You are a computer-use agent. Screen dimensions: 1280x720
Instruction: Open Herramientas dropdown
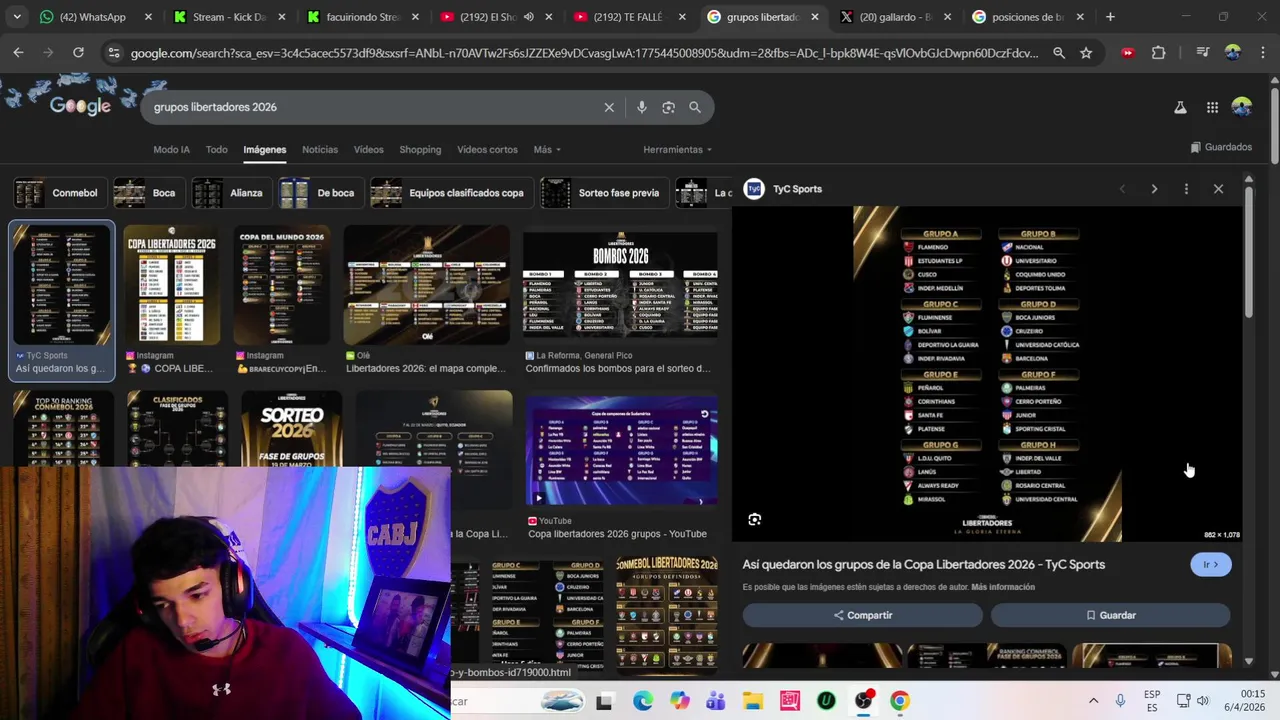pos(677,149)
